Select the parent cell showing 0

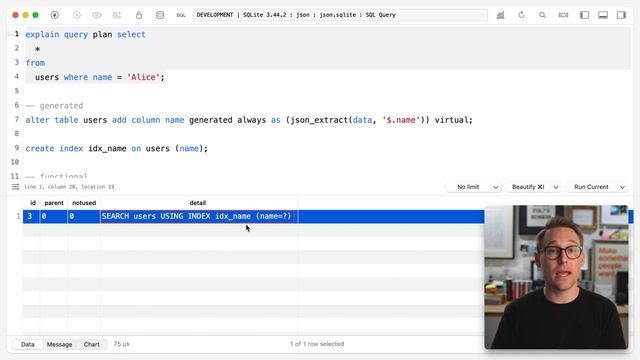click(x=53, y=216)
